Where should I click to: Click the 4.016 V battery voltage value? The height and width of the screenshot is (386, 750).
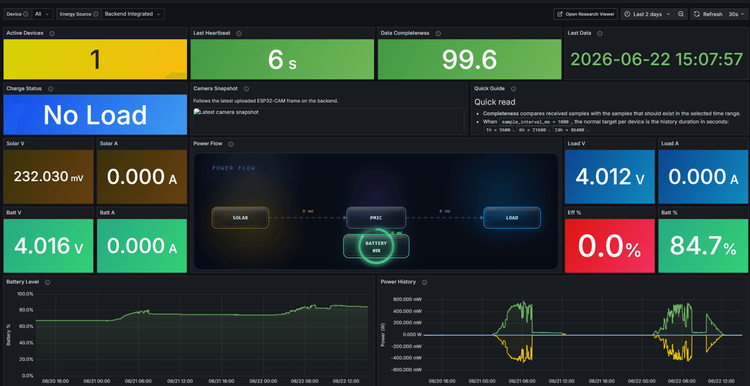48,246
